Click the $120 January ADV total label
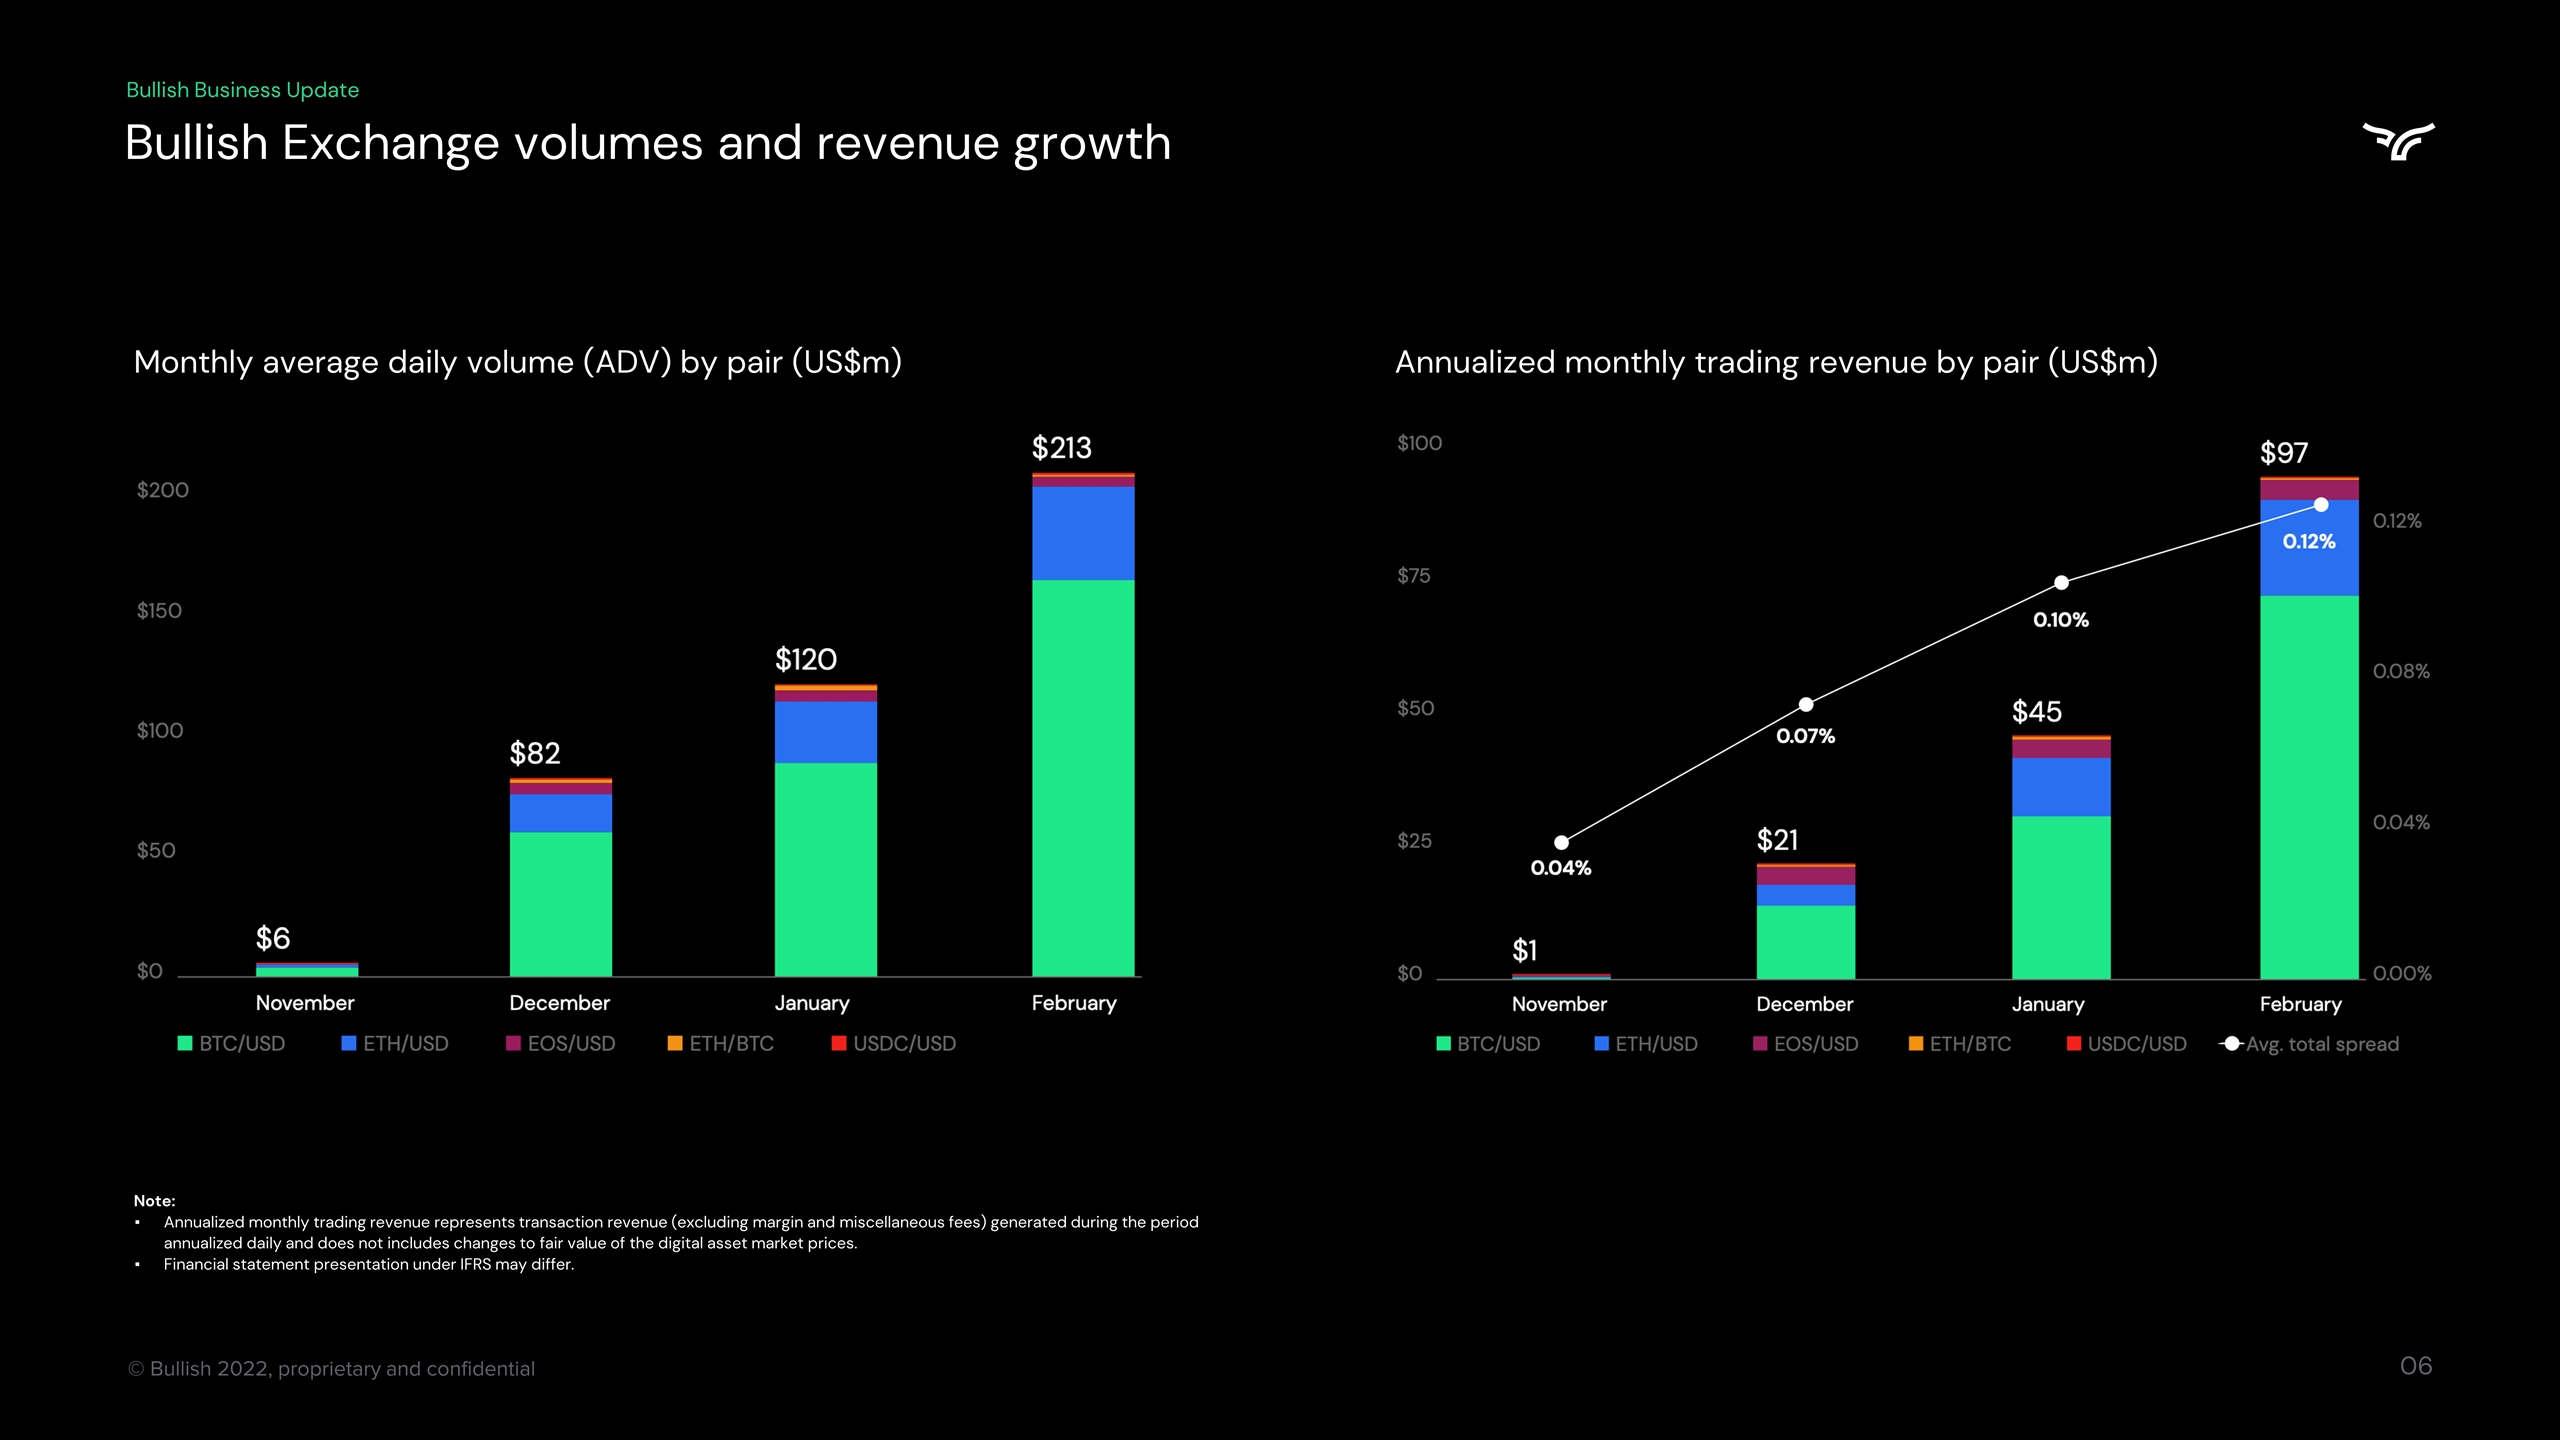The width and height of the screenshot is (2560, 1440). click(806, 660)
